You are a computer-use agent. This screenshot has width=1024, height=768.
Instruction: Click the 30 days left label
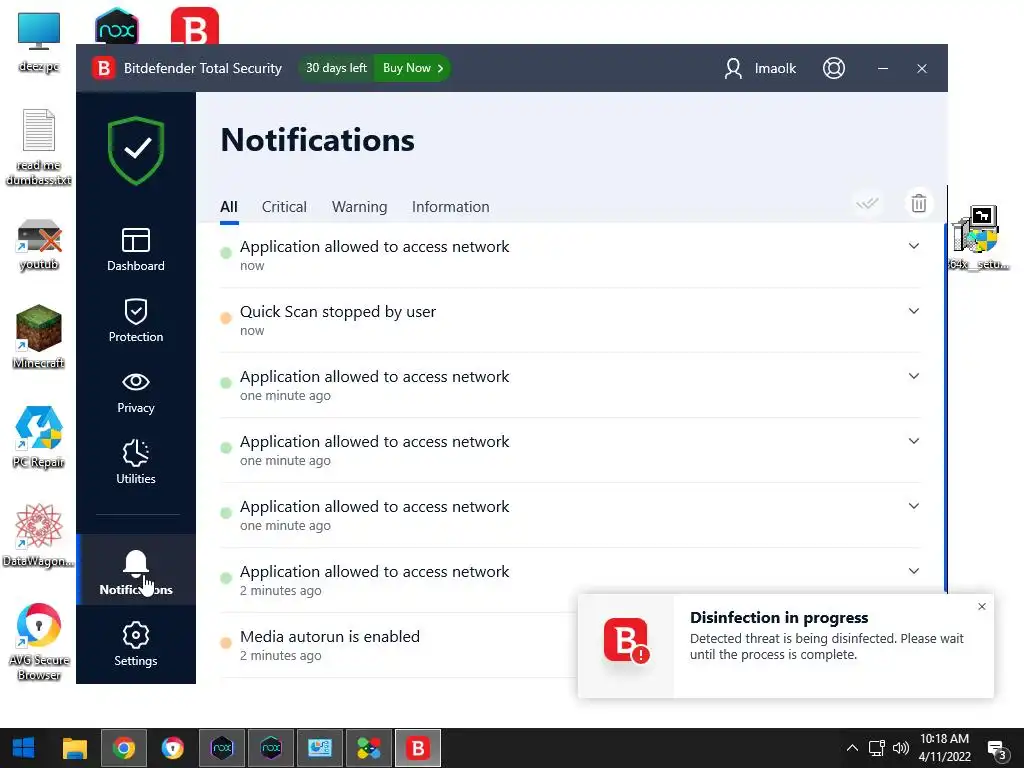(336, 68)
